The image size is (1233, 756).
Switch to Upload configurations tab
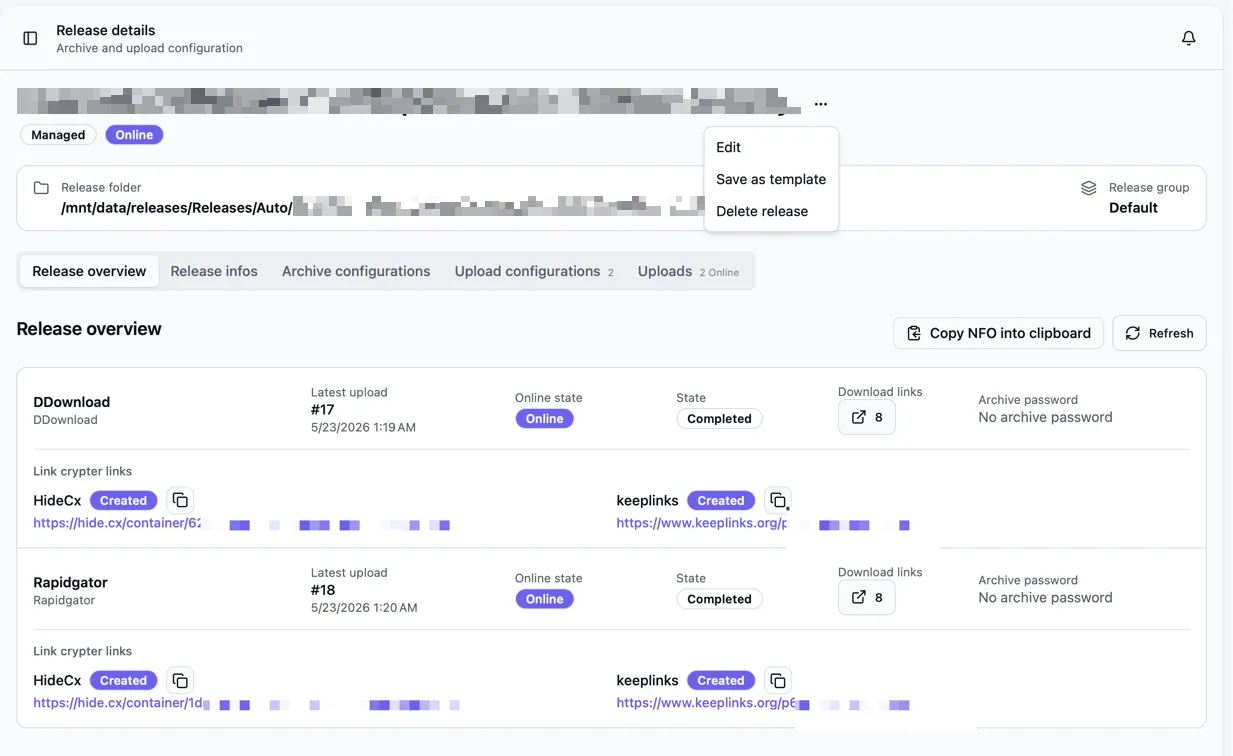click(534, 271)
